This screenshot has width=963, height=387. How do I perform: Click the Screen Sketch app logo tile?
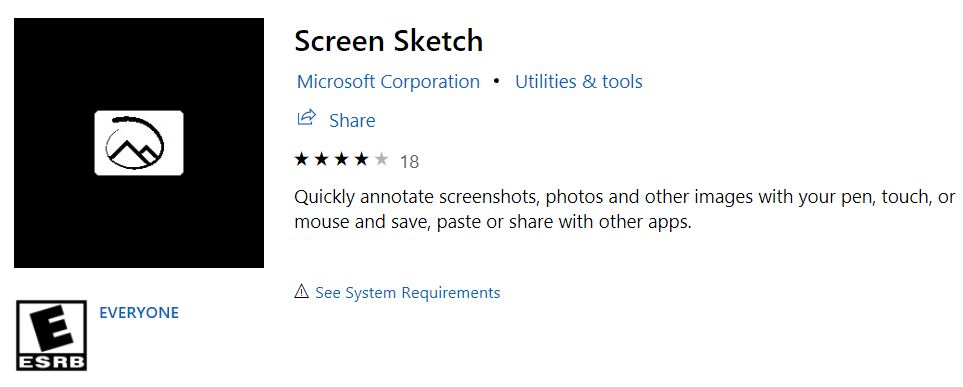pyautogui.click(x=139, y=143)
